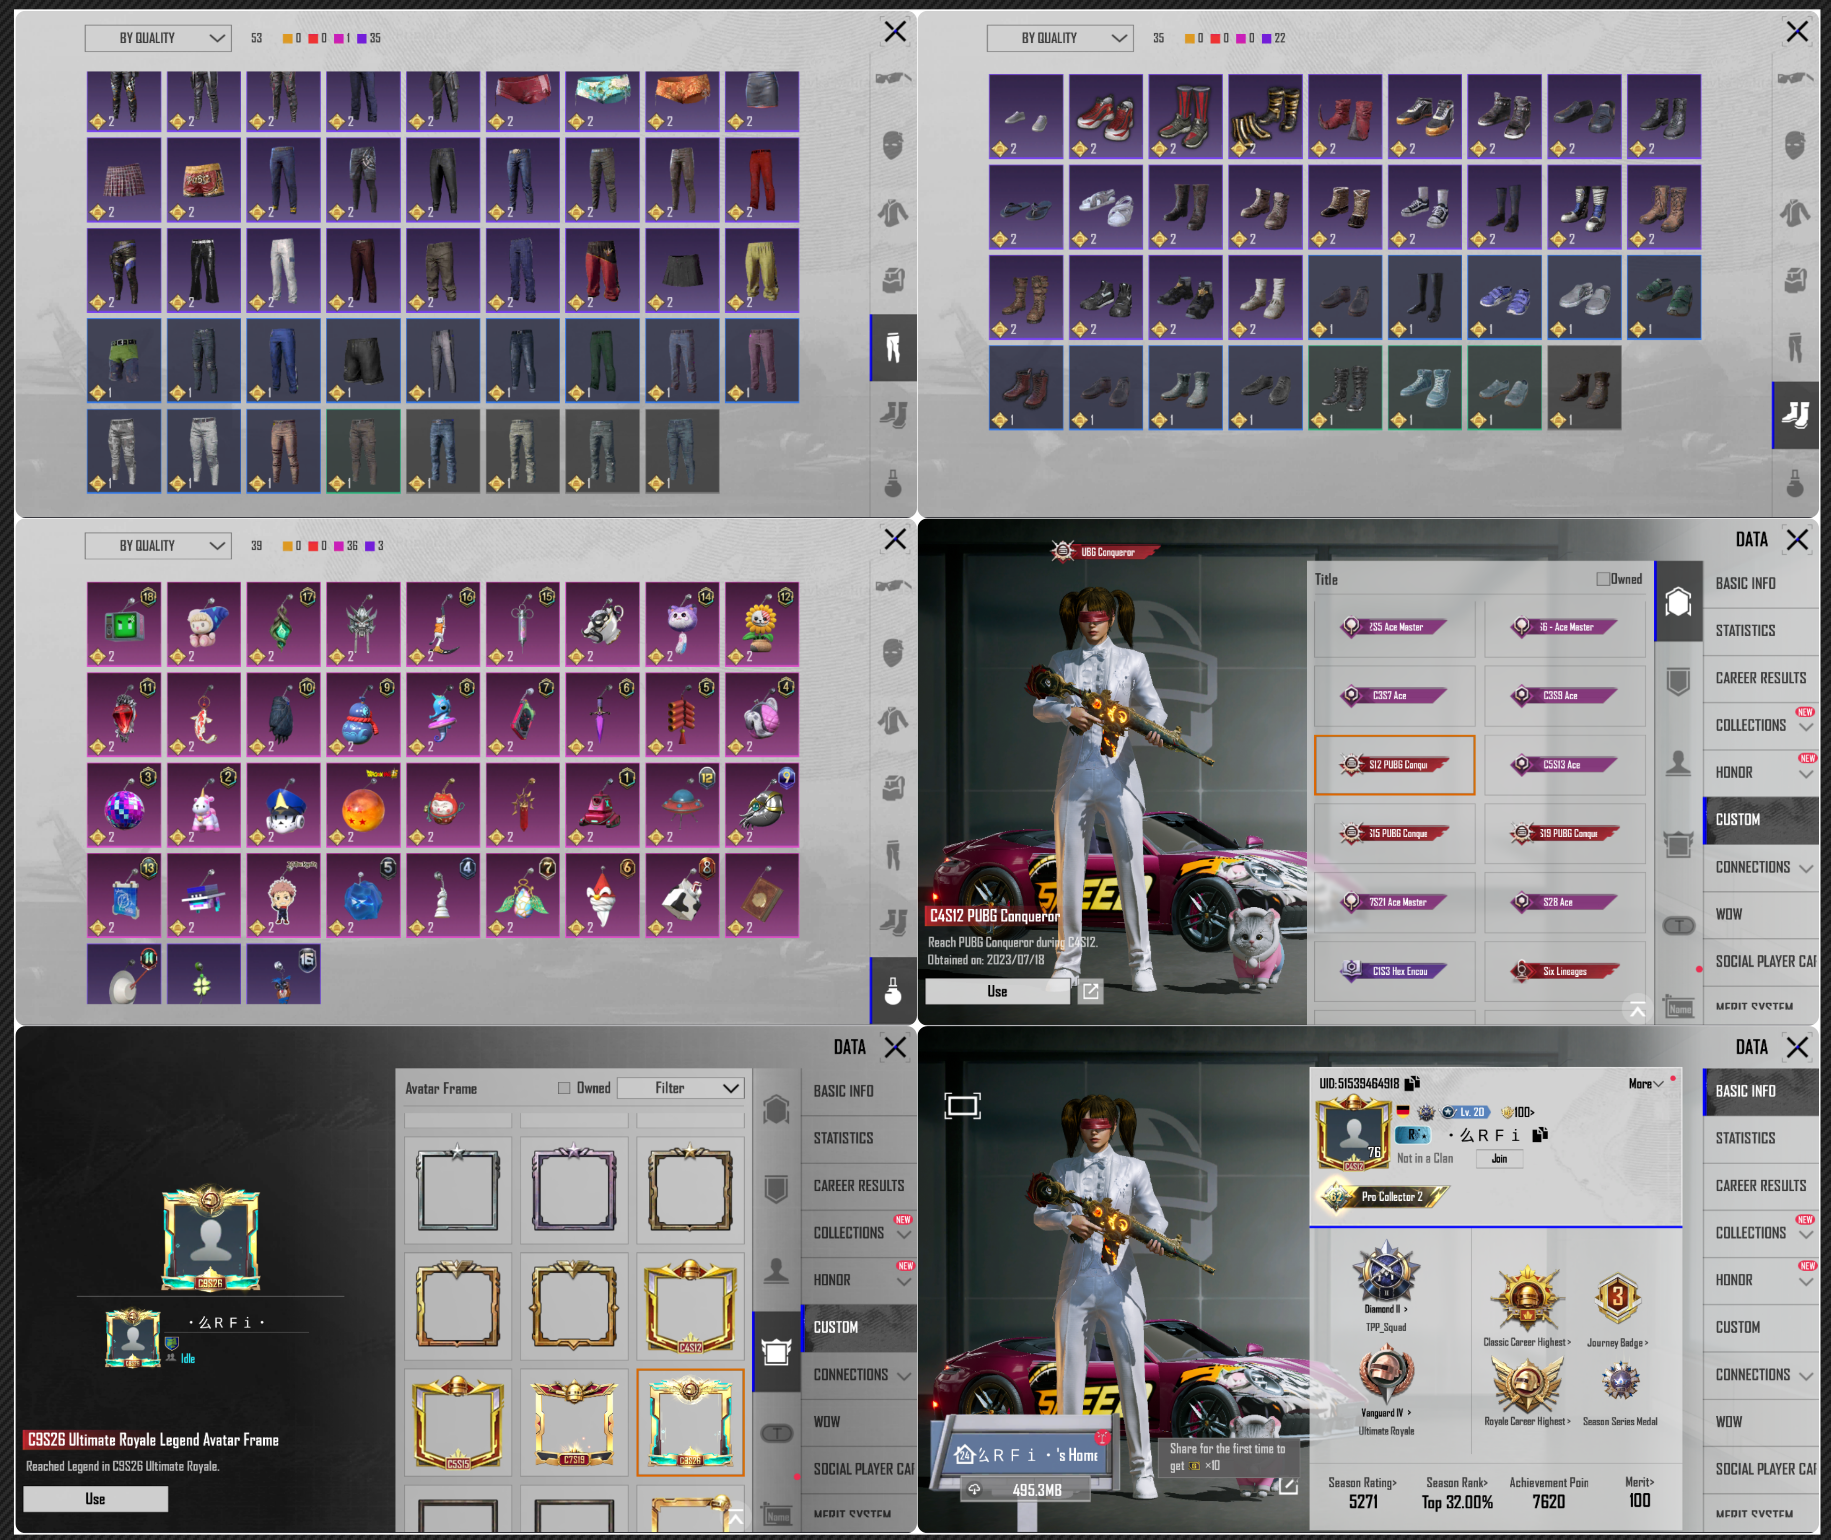Click the purple quality swatch in pants inventory

click(x=361, y=38)
